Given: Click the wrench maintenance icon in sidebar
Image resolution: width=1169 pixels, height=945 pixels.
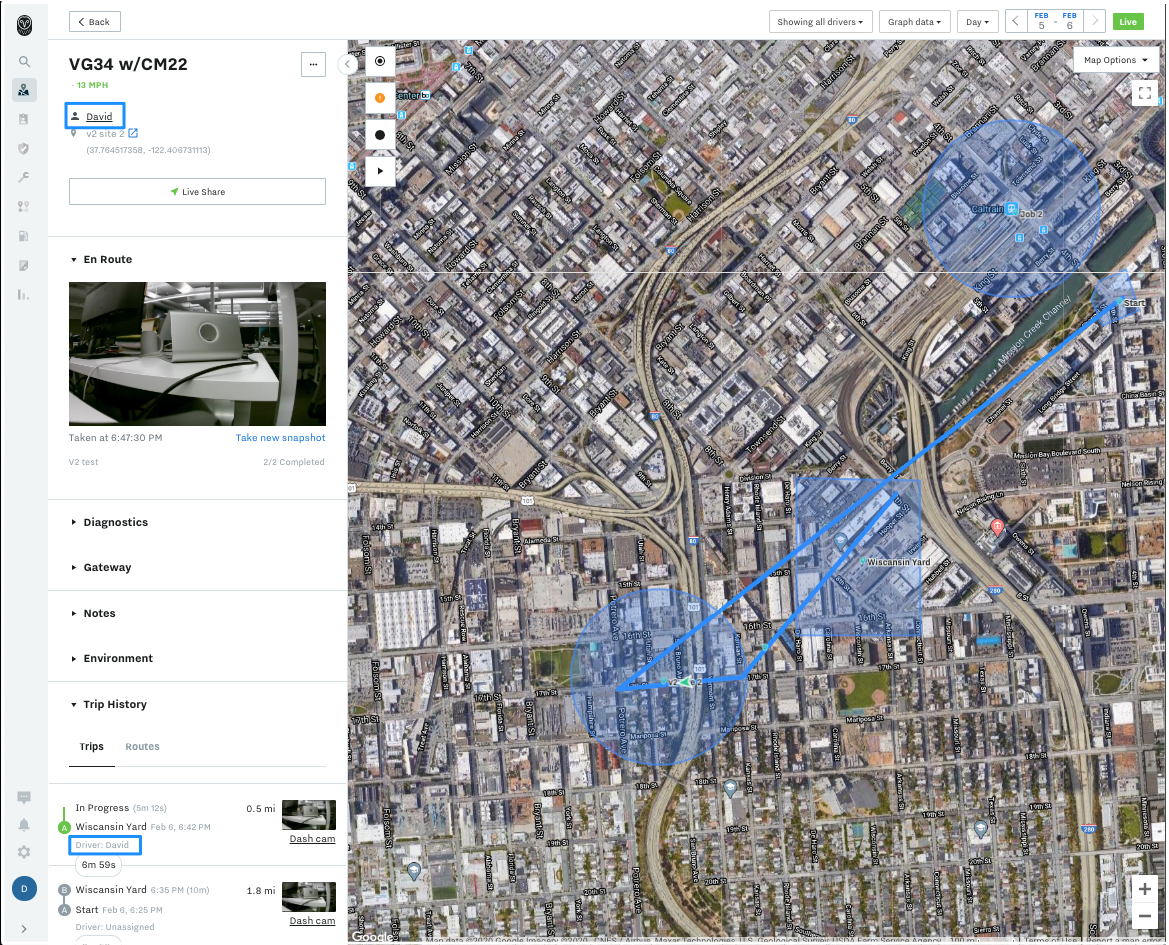Looking at the screenshot, I should (x=24, y=177).
